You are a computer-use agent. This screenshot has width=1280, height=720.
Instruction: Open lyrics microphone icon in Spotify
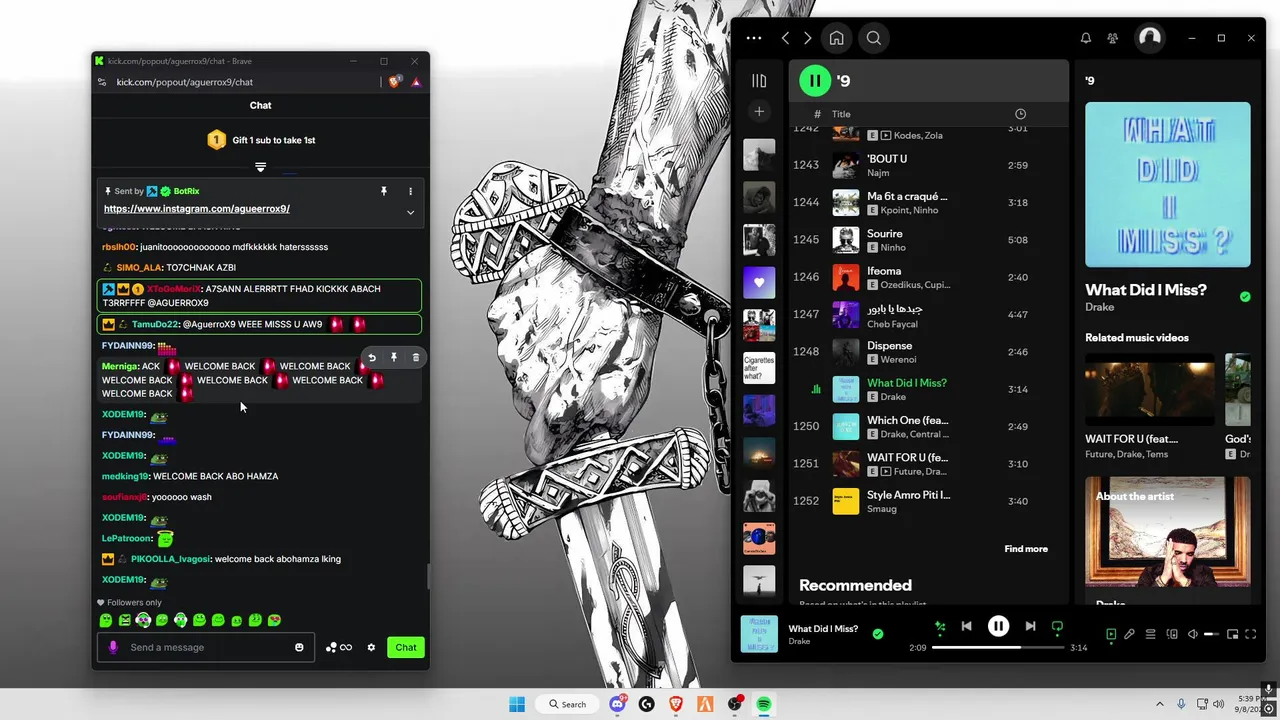tap(1129, 634)
